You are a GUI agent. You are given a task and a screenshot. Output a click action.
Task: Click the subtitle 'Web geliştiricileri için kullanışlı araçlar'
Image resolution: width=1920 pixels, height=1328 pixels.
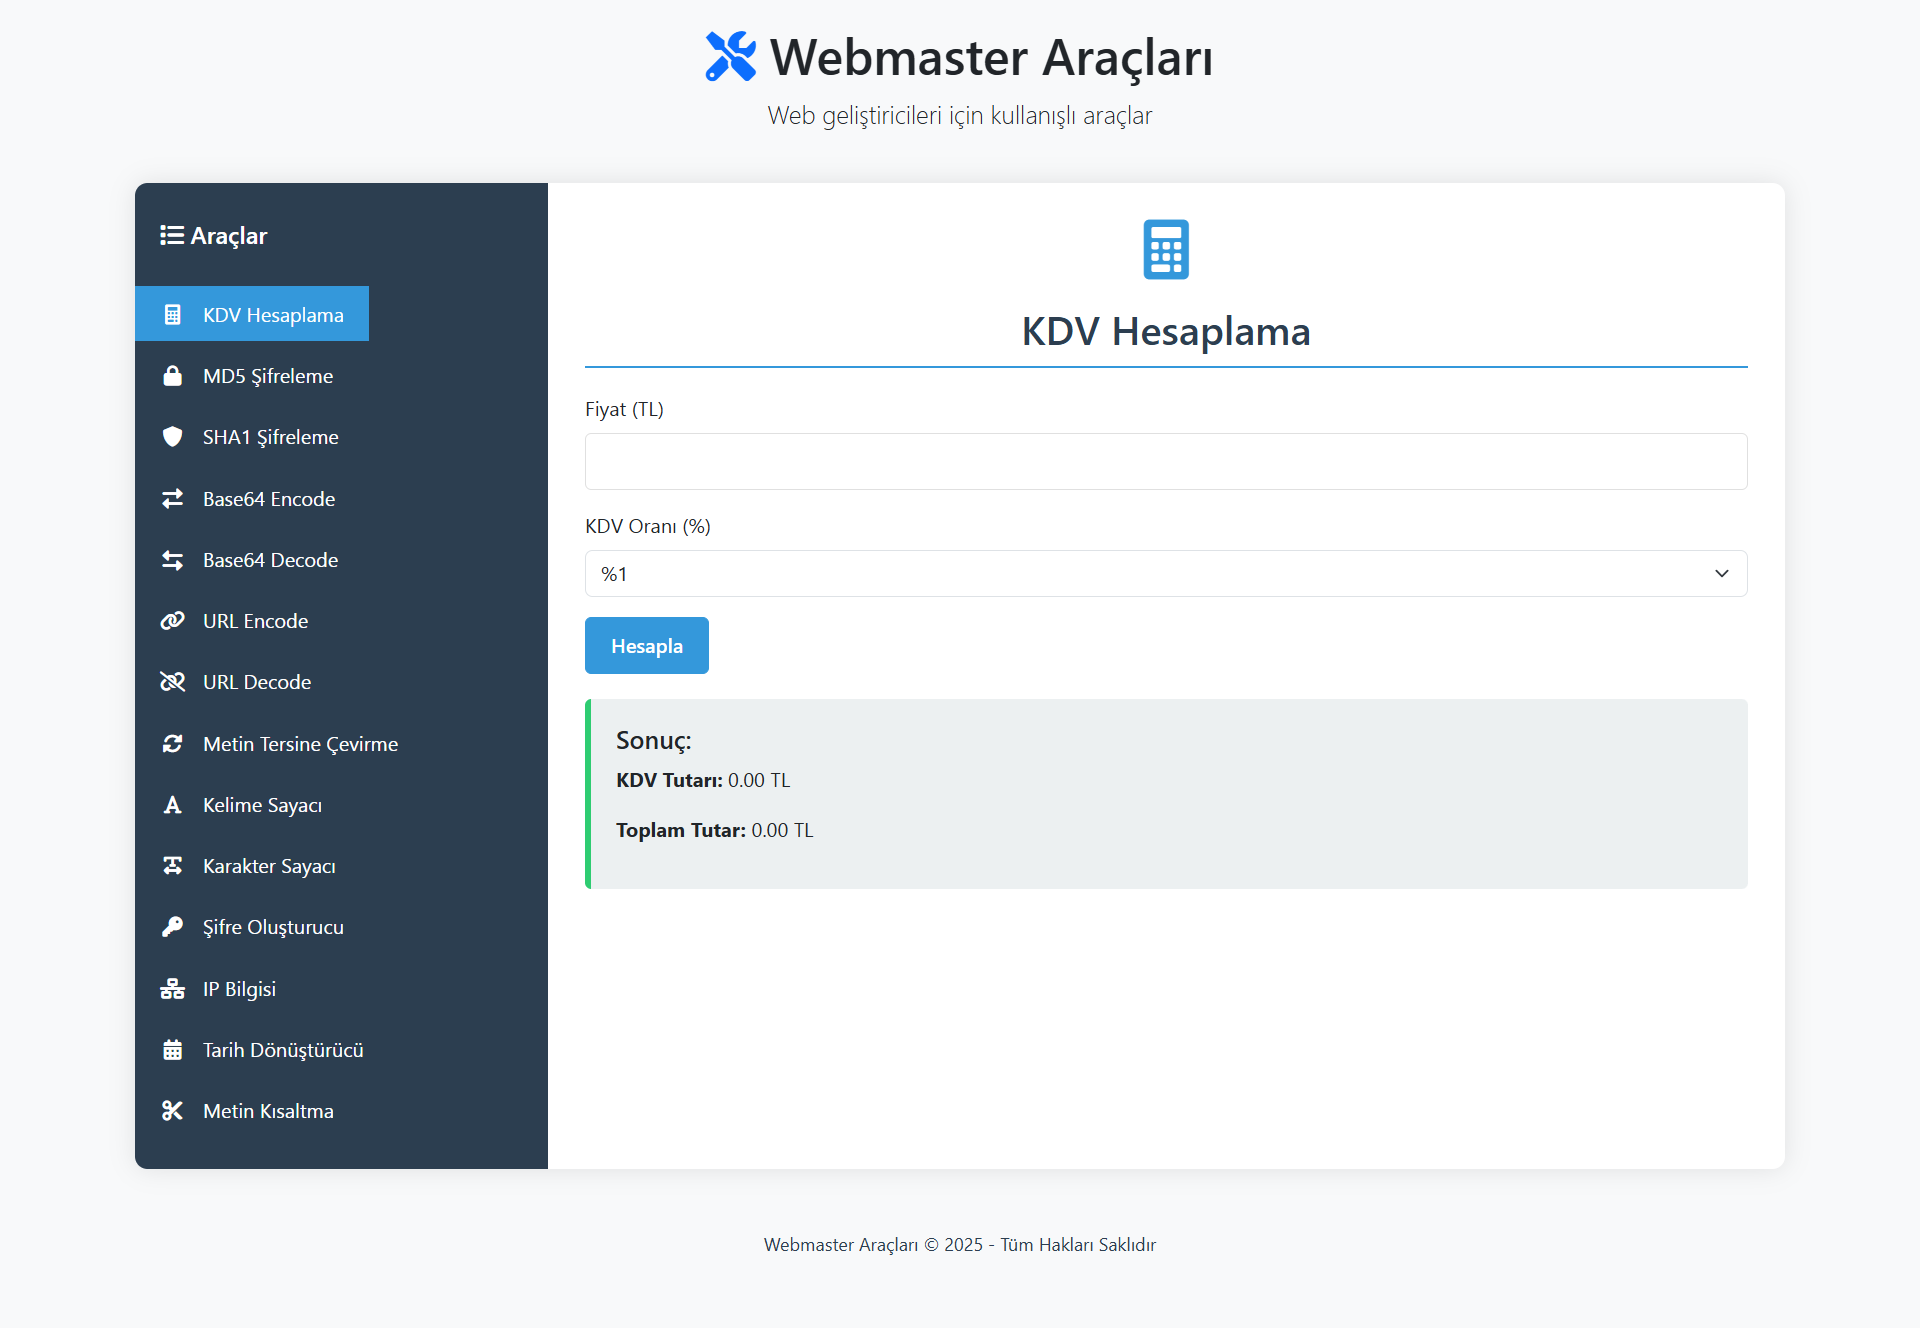pos(960,116)
